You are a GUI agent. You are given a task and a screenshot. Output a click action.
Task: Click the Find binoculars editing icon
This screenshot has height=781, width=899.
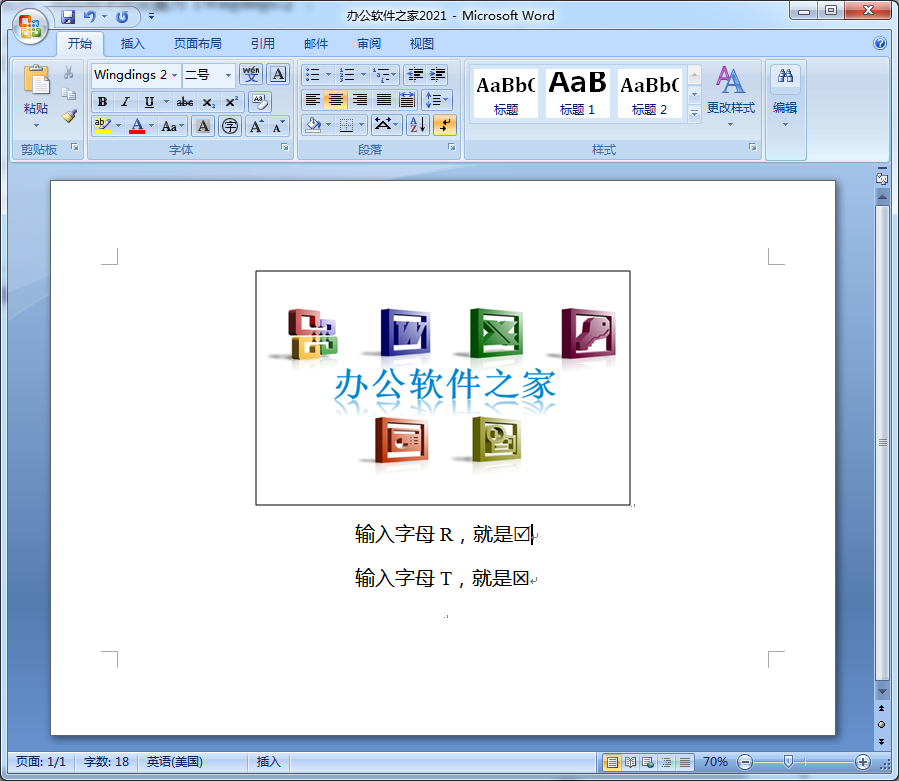pos(785,76)
